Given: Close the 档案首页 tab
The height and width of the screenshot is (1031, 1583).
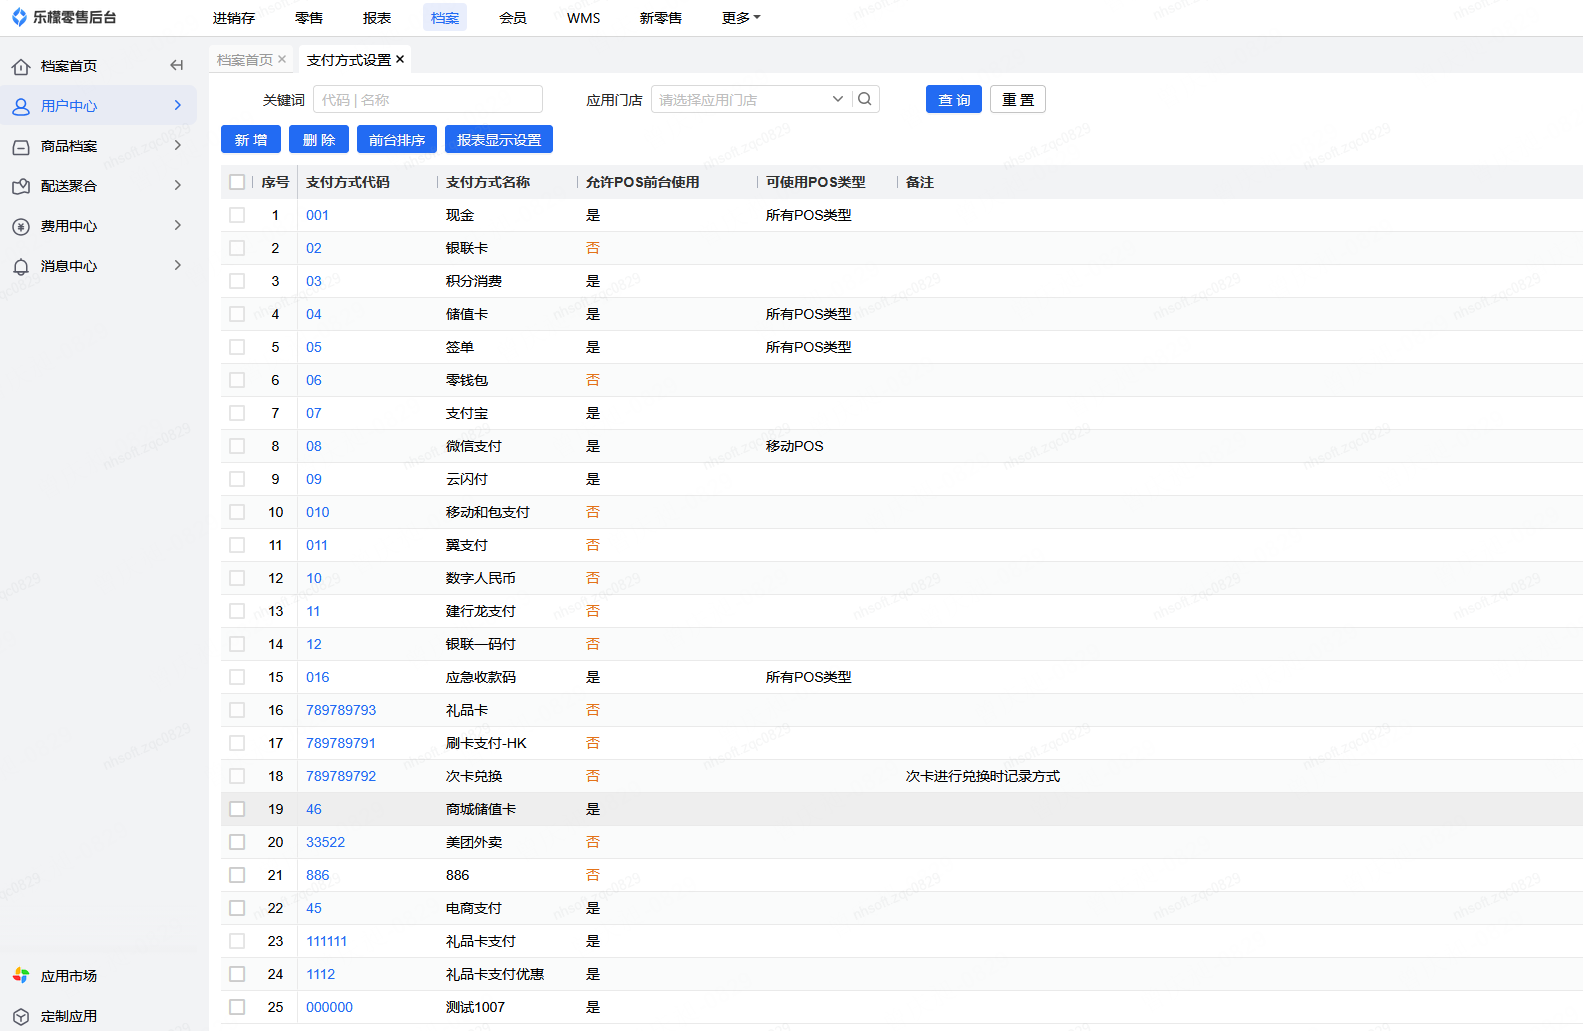Looking at the screenshot, I should (282, 60).
